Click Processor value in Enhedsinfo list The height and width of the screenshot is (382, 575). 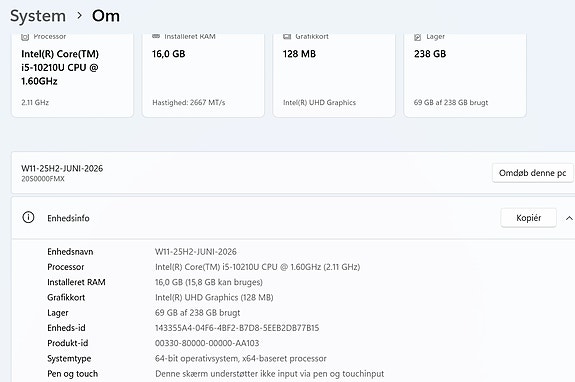pyautogui.click(x=257, y=267)
